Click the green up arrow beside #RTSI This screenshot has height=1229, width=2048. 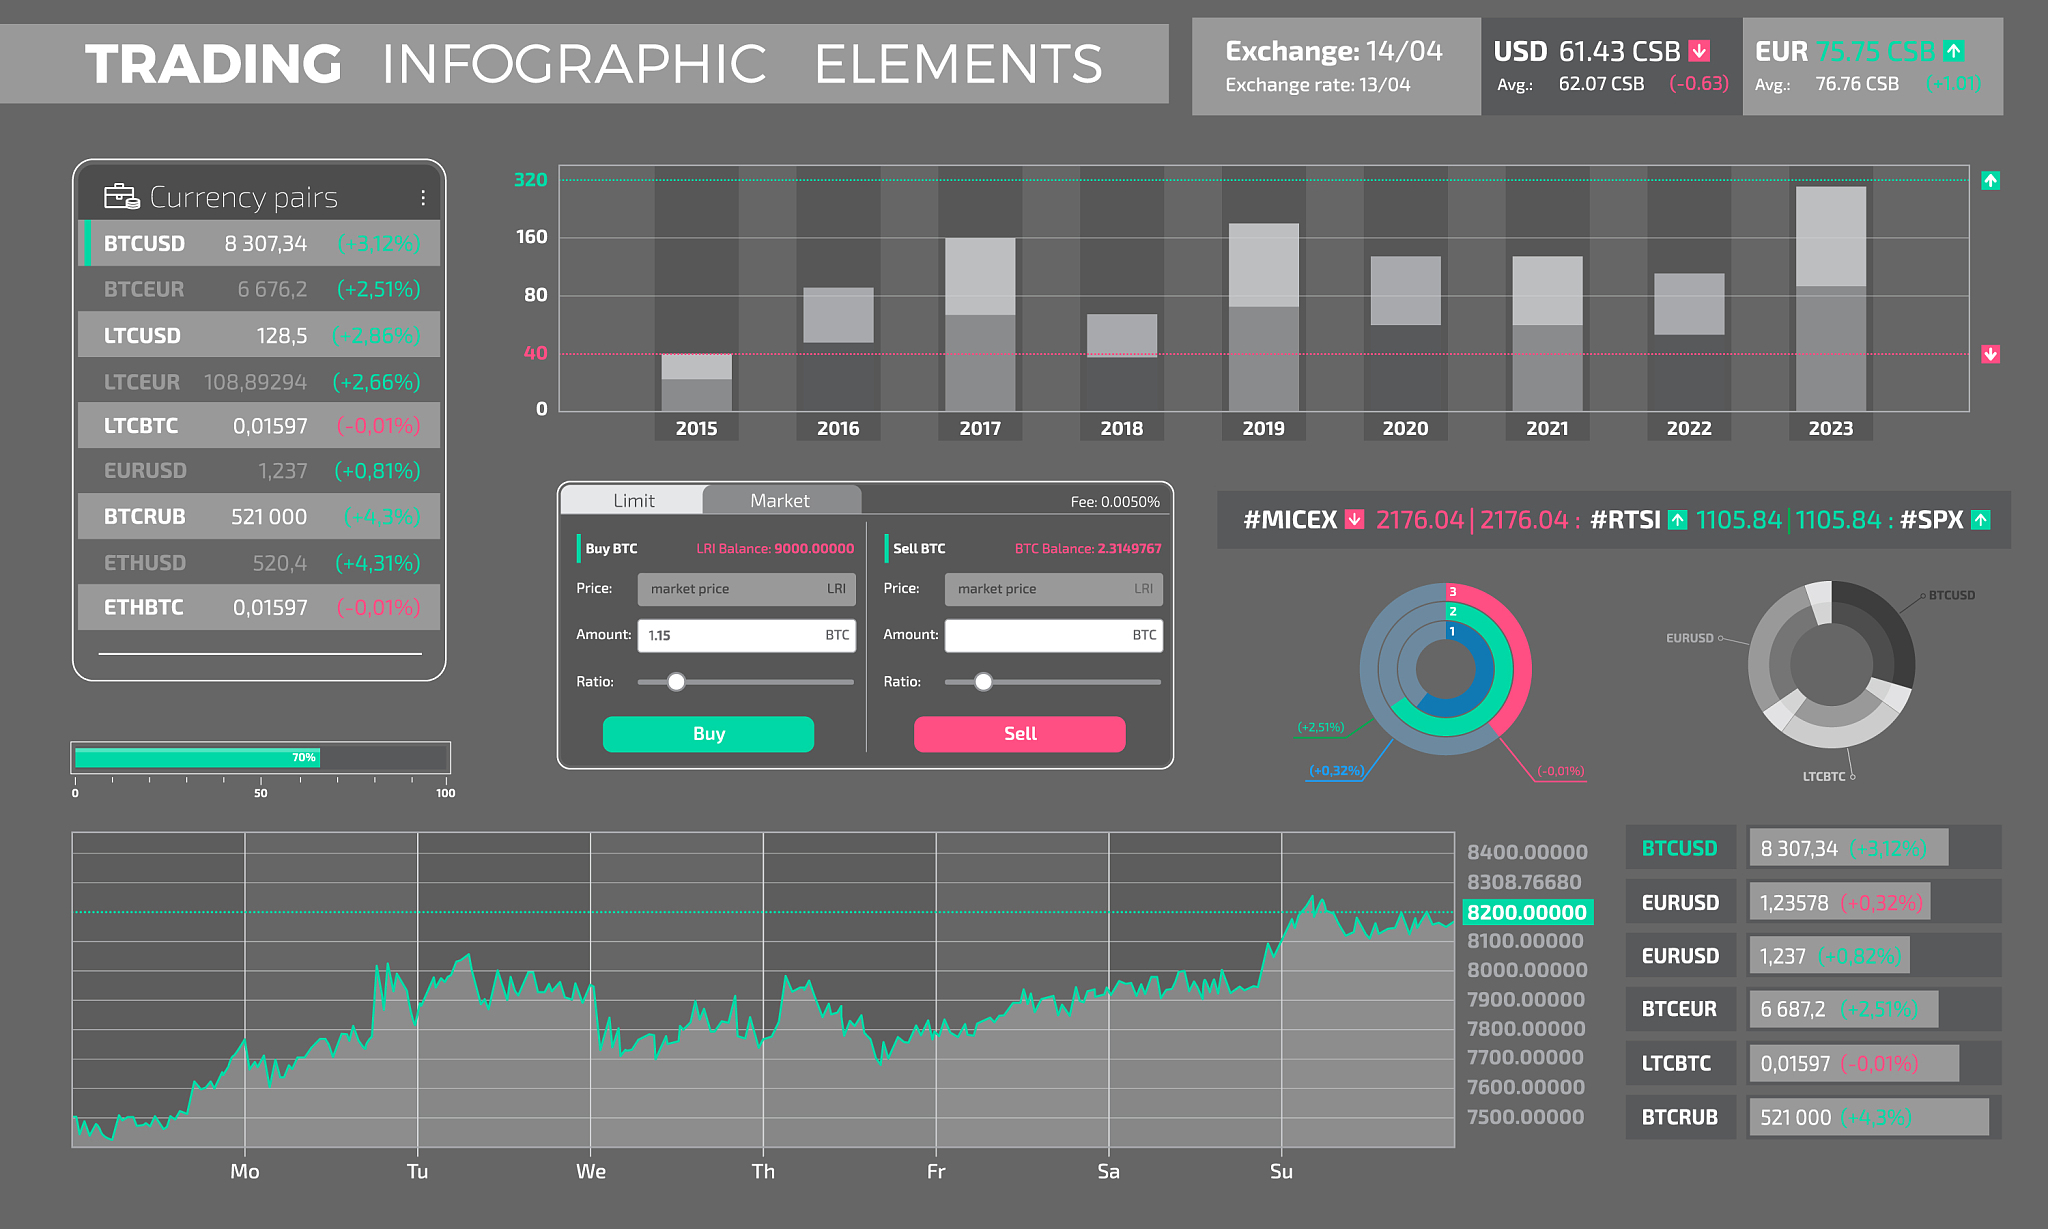(1678, 520)
